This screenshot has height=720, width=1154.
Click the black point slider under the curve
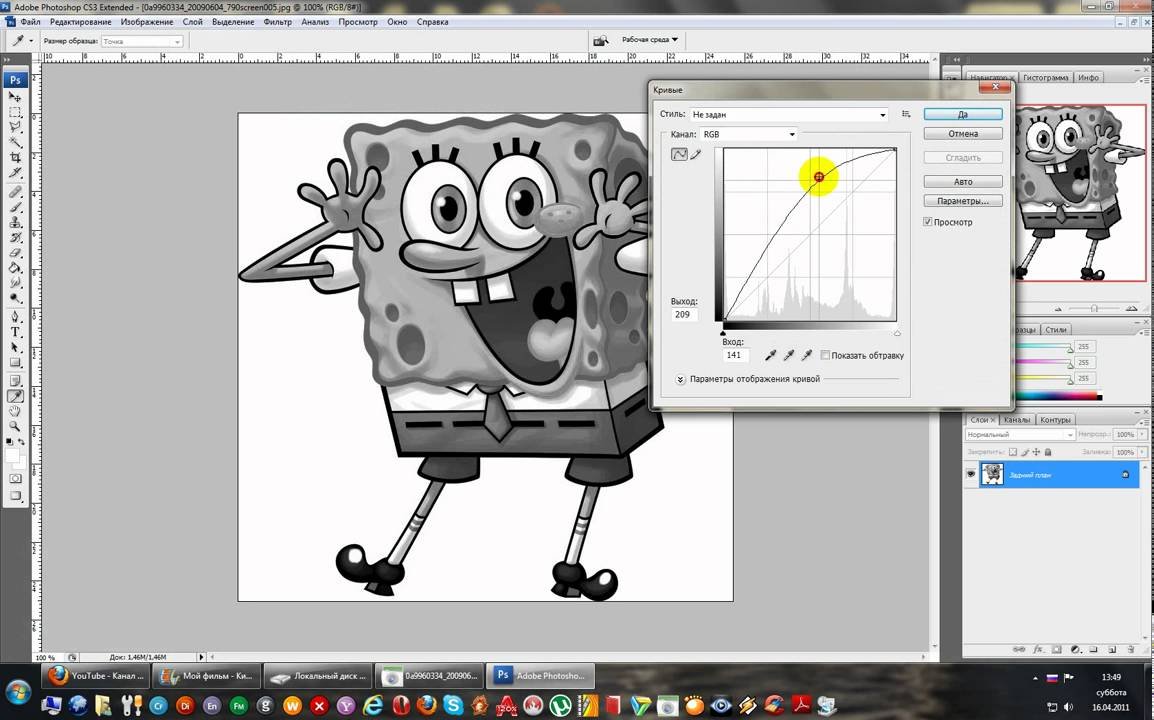723,333
